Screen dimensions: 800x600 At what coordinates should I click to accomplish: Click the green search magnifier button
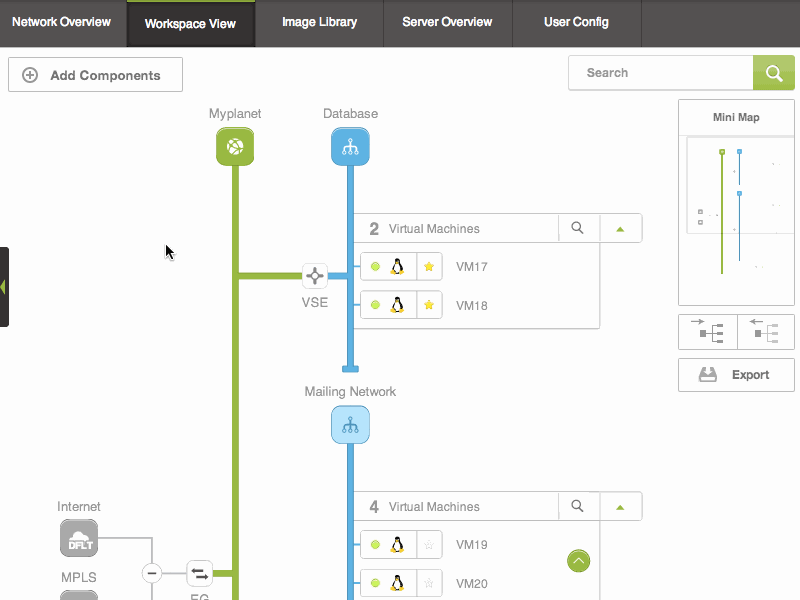tap(773, 73)
